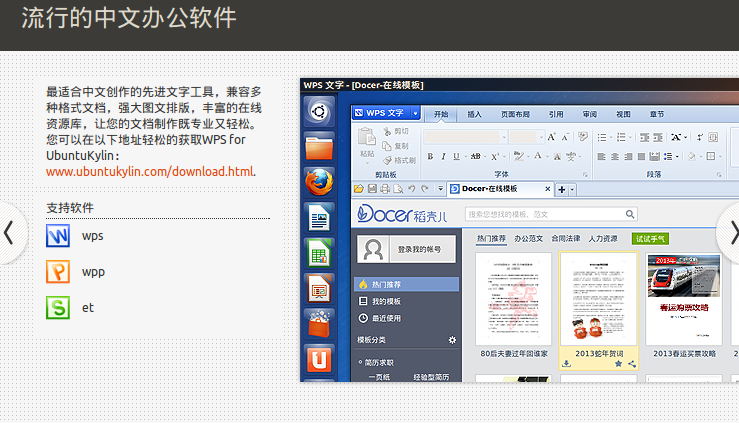Go to the previous slide arrow

(8, 233)
